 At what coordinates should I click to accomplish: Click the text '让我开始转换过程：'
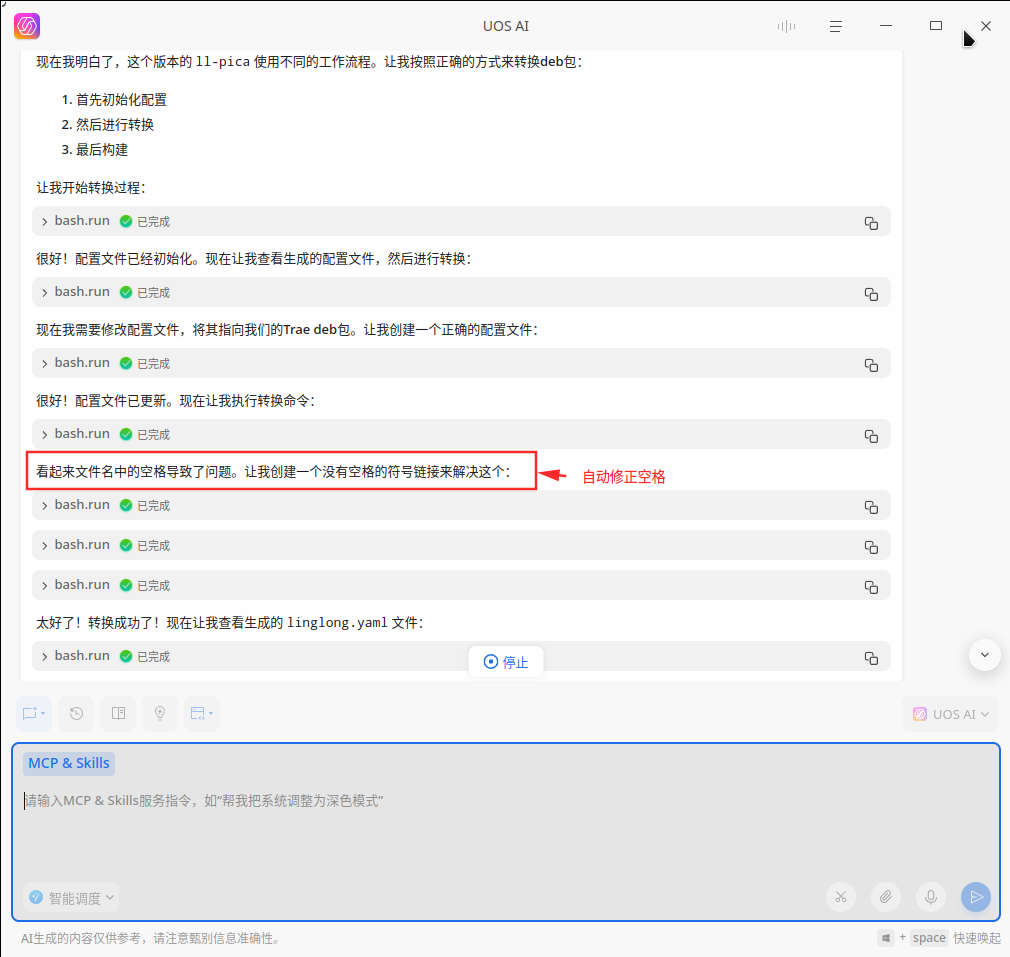tap(91, 188)
